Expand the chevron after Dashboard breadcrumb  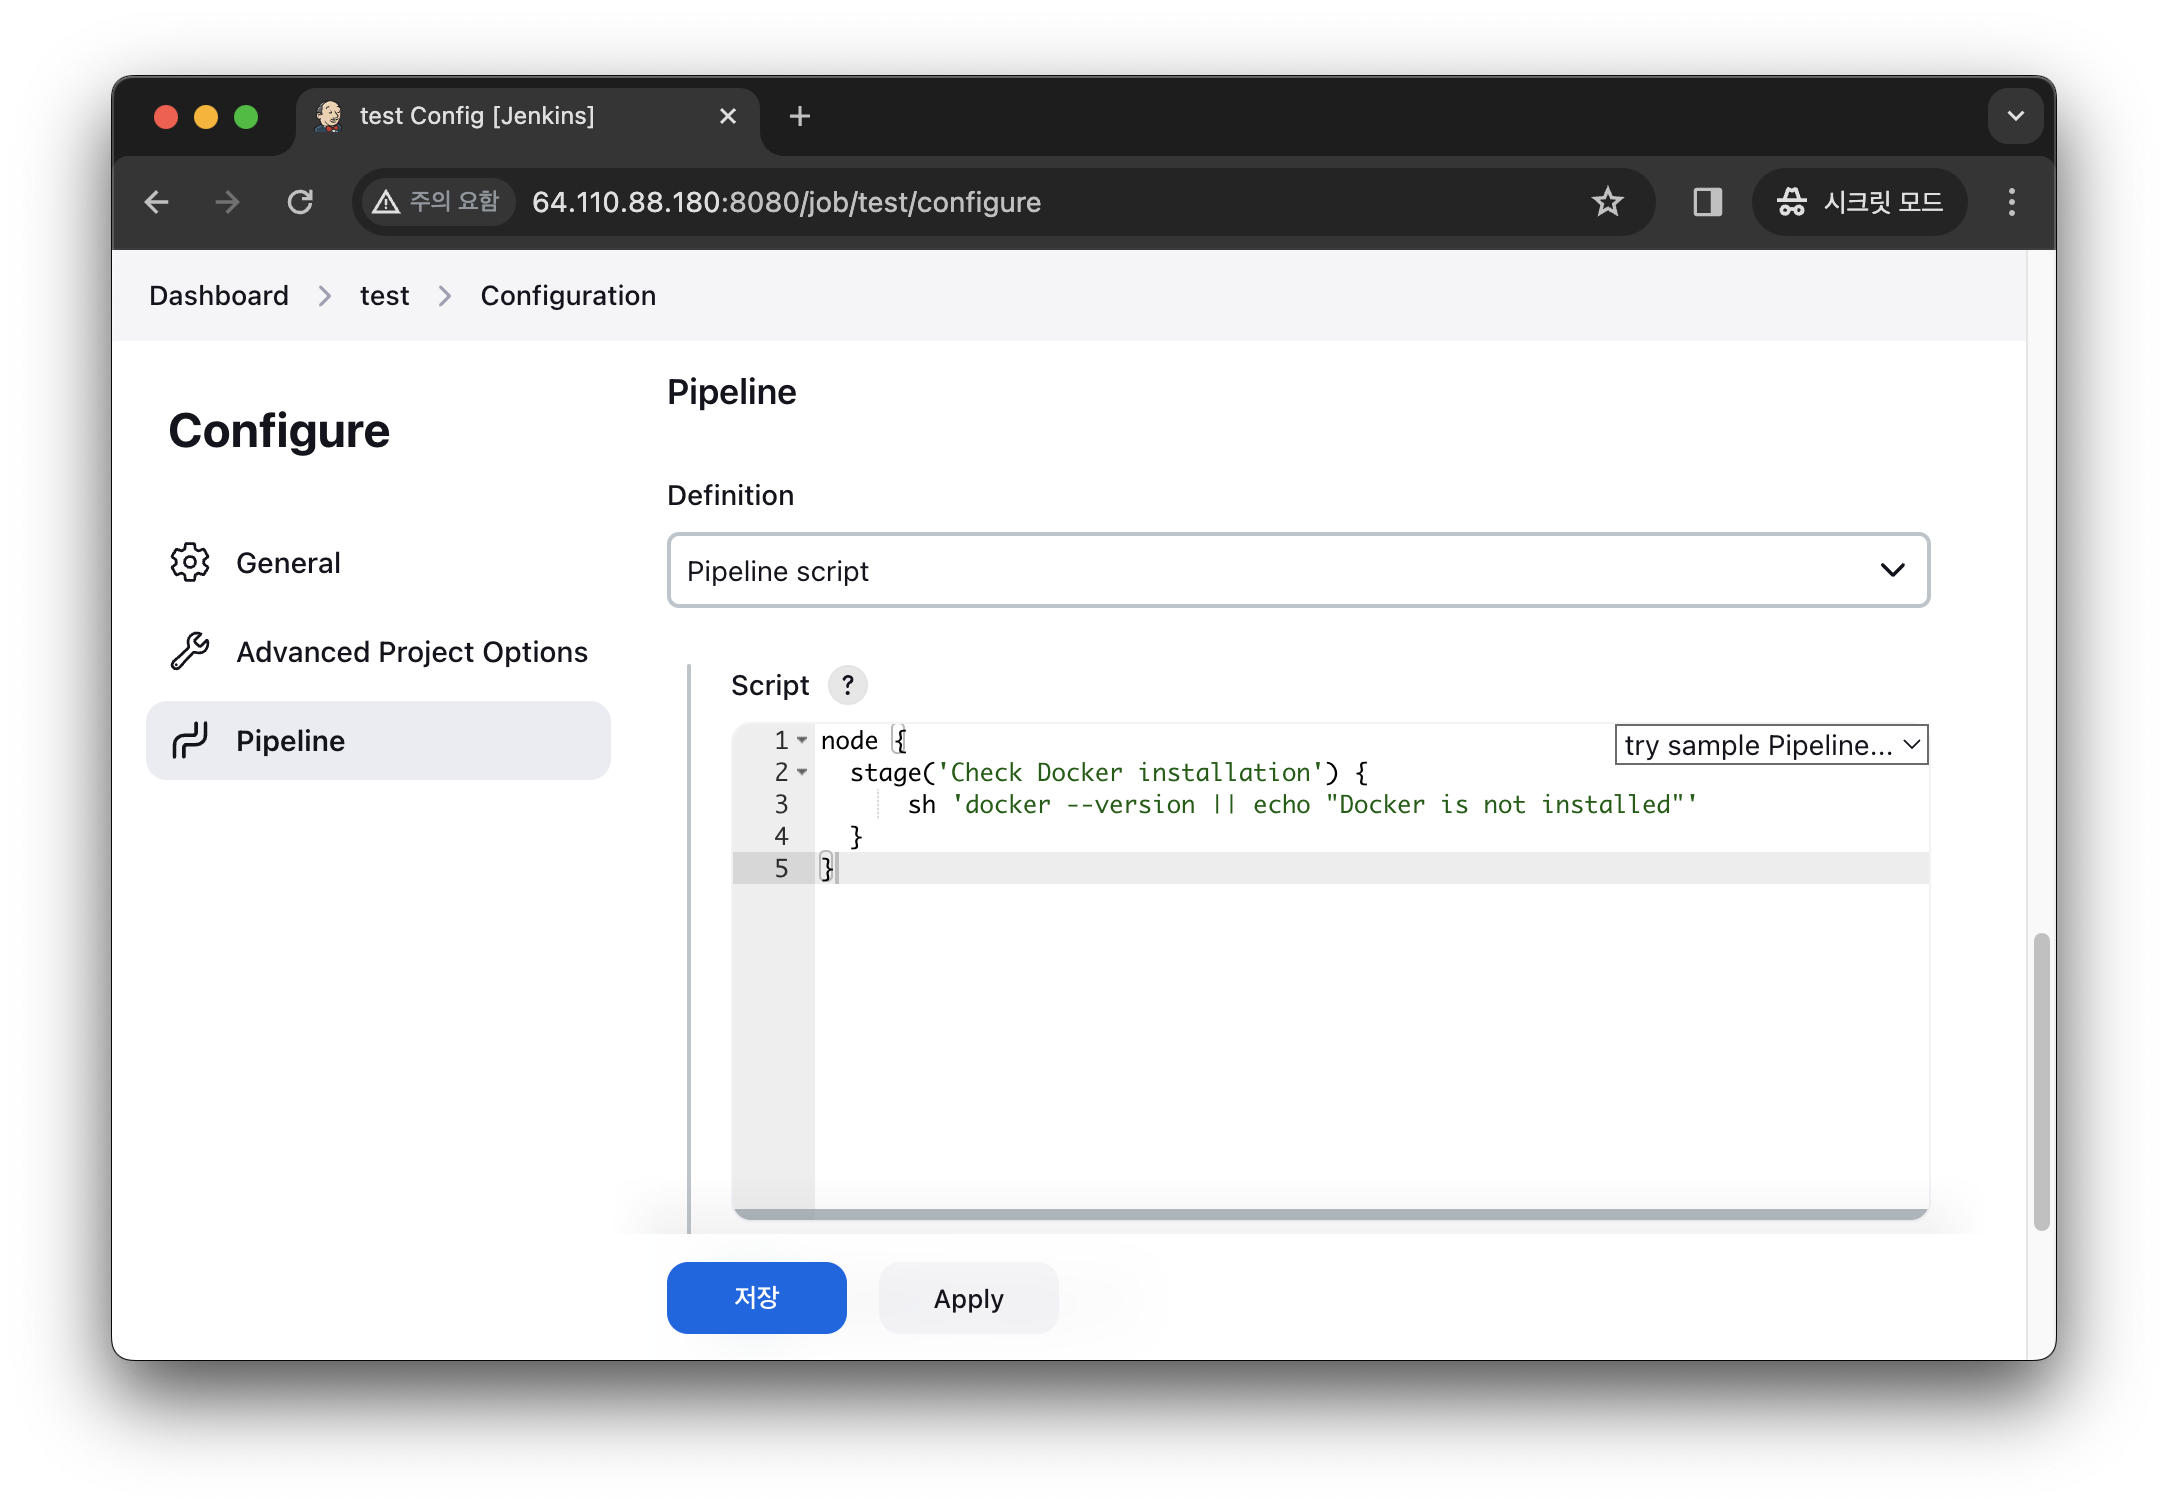click(324, 296)
